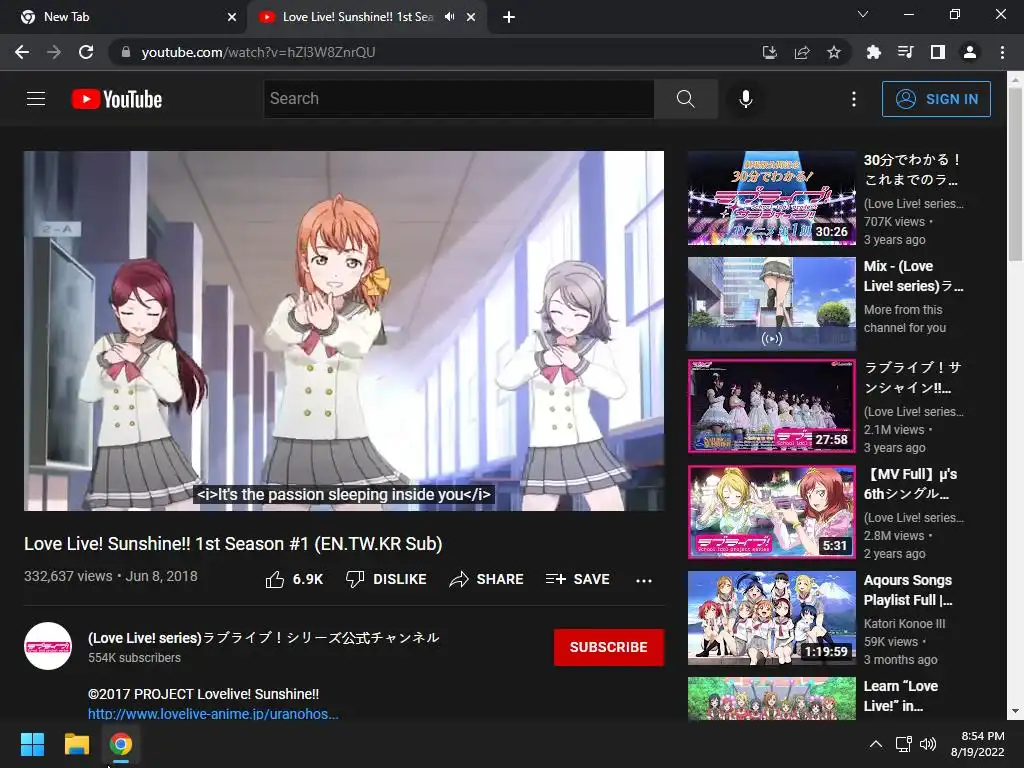The width and height of the screenshot is (1024, 768).
Task: Open the 30分でわかる！ video title
Action: click(x=912, y=169)
